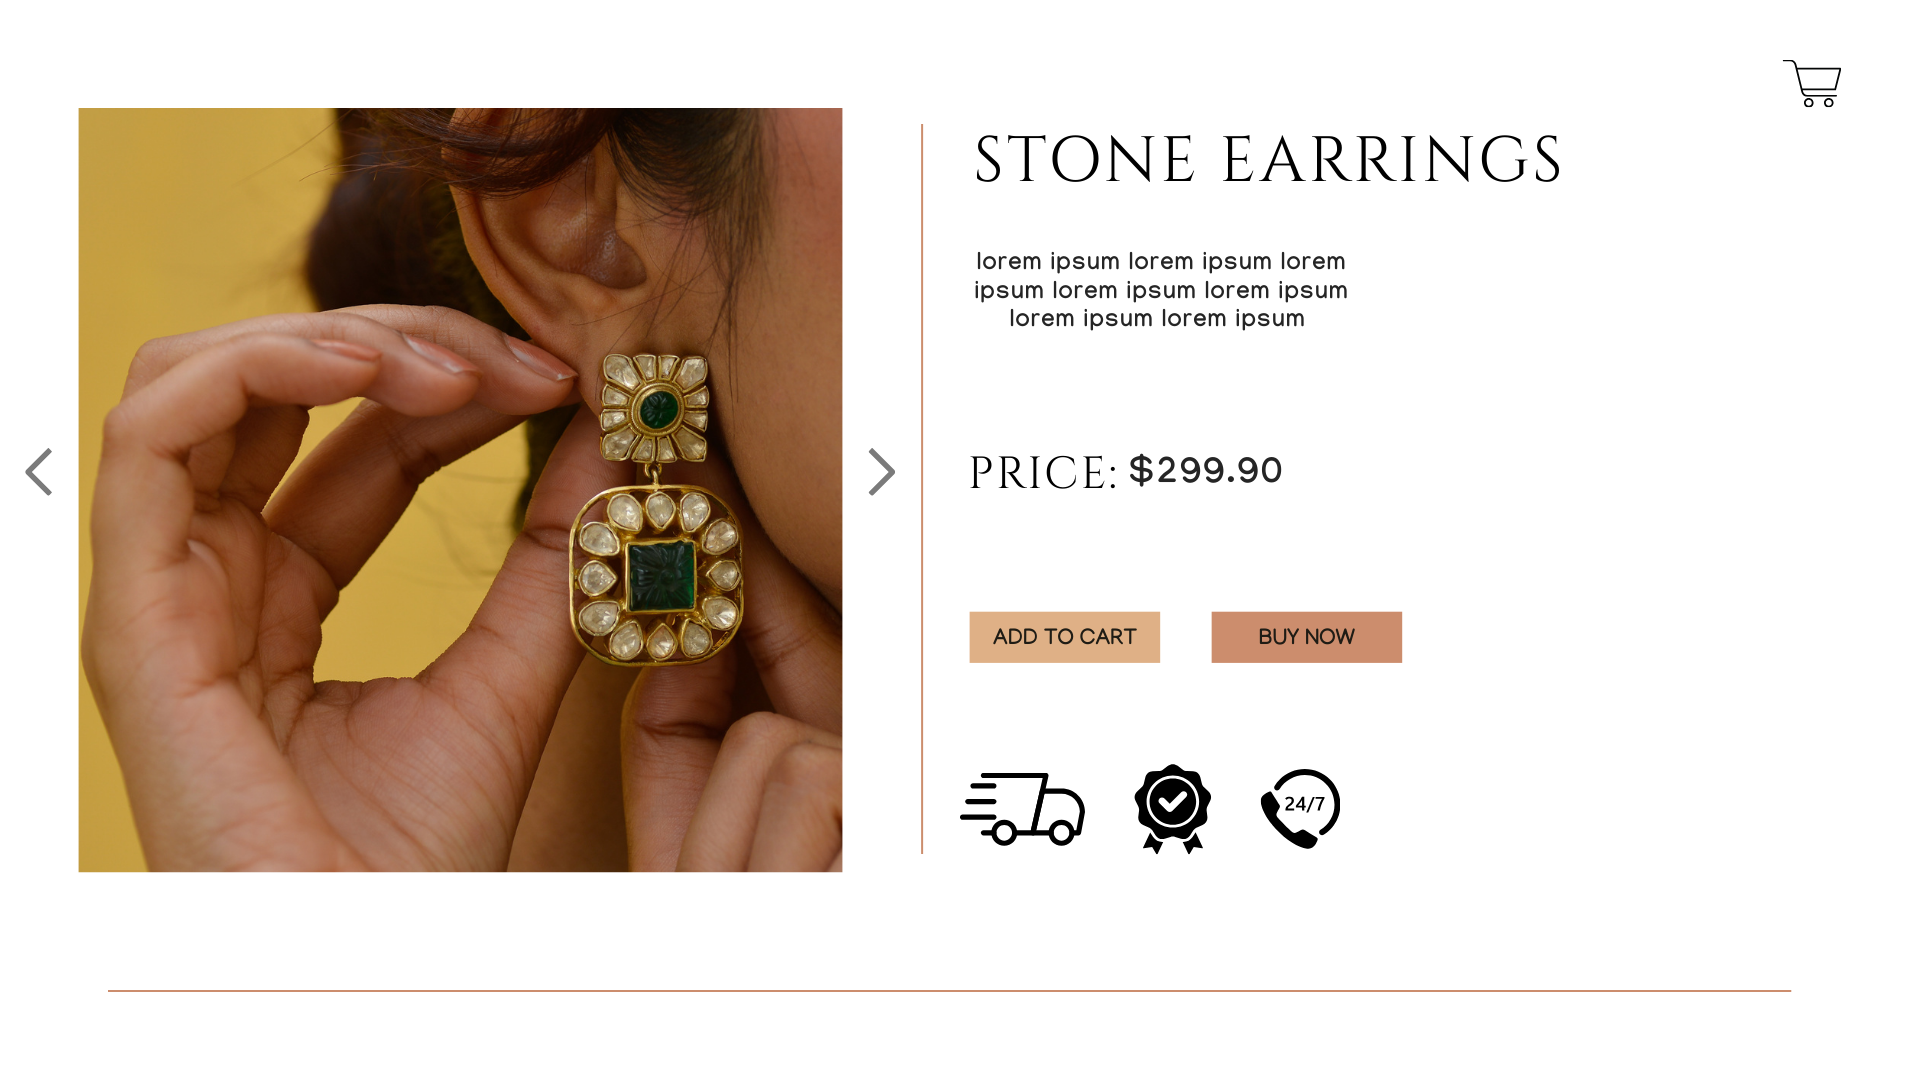Click the fast delivery truck icon
Image resolution: width=1920 pixels, height=1080 pixels.
pyautogui.click(x=1023, y=808)
